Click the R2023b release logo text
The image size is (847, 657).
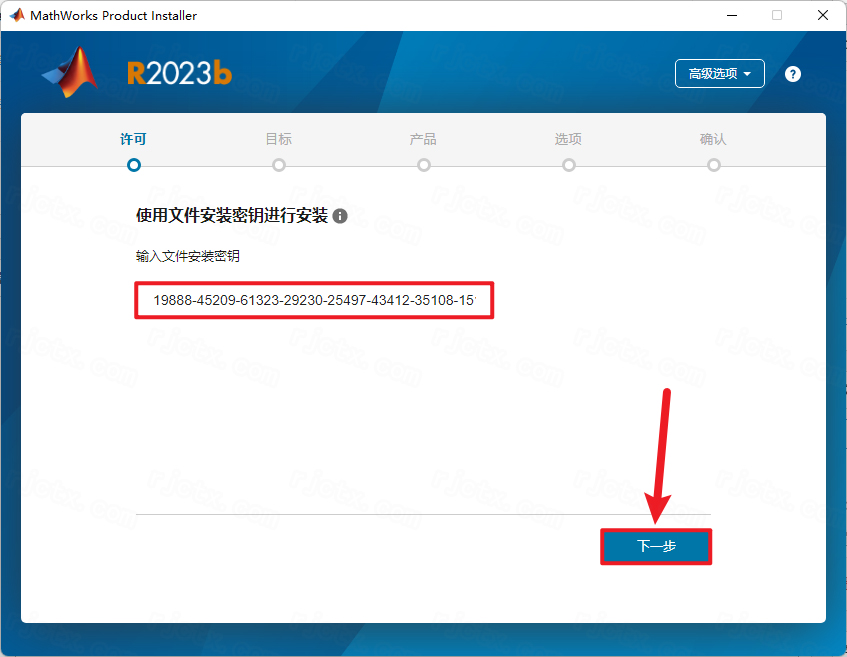coord(179,73)
